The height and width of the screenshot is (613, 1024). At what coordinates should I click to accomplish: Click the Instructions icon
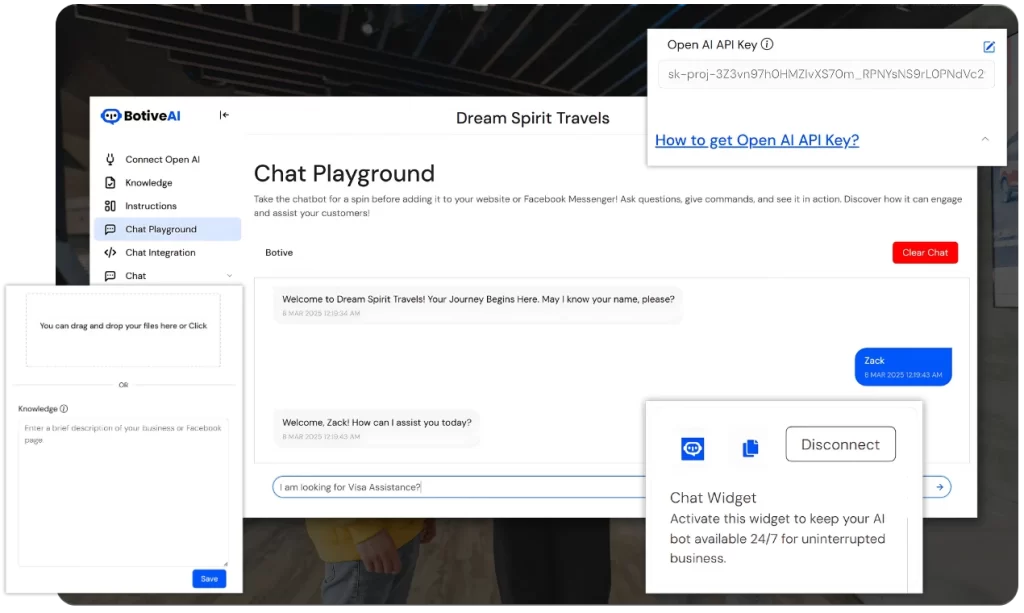pyautogui.click(x=110, y=206)
